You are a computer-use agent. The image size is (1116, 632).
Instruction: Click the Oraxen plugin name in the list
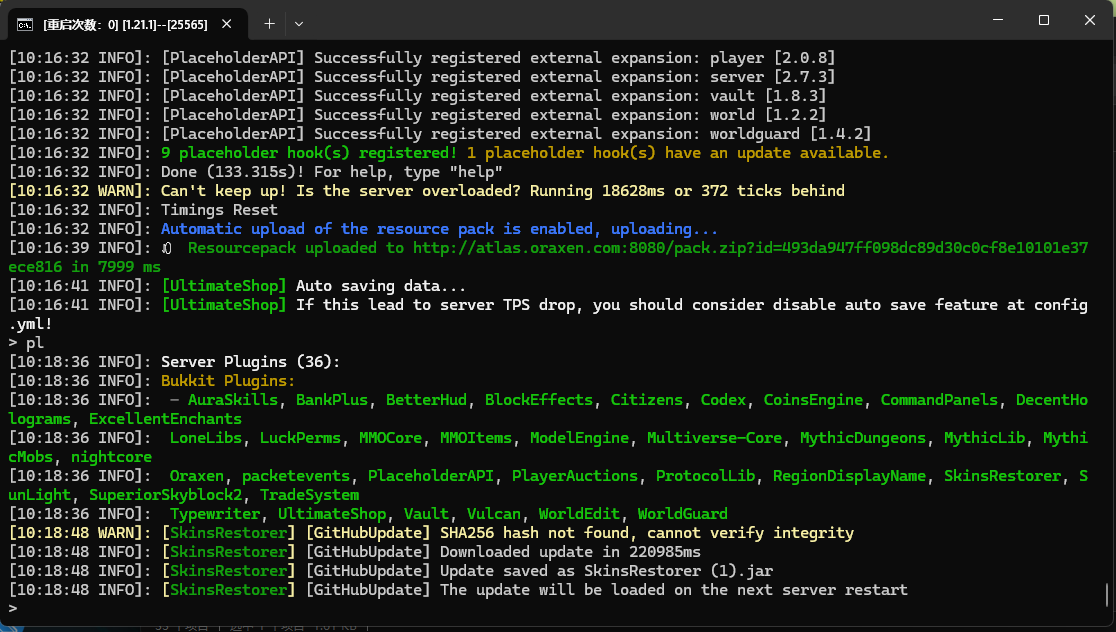pos(197,476)
